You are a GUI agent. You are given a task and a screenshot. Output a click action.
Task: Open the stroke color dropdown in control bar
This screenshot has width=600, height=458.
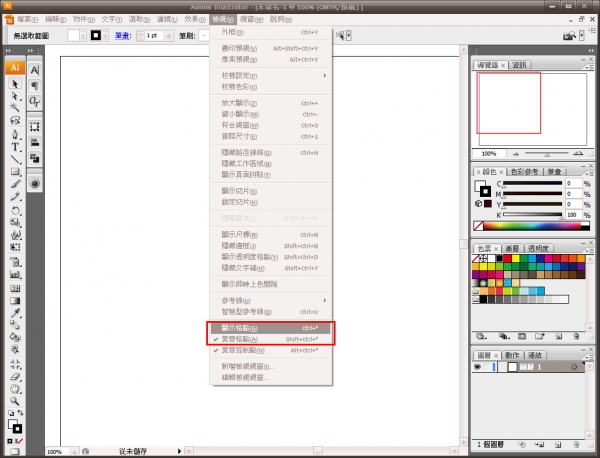tap(105, 36)
